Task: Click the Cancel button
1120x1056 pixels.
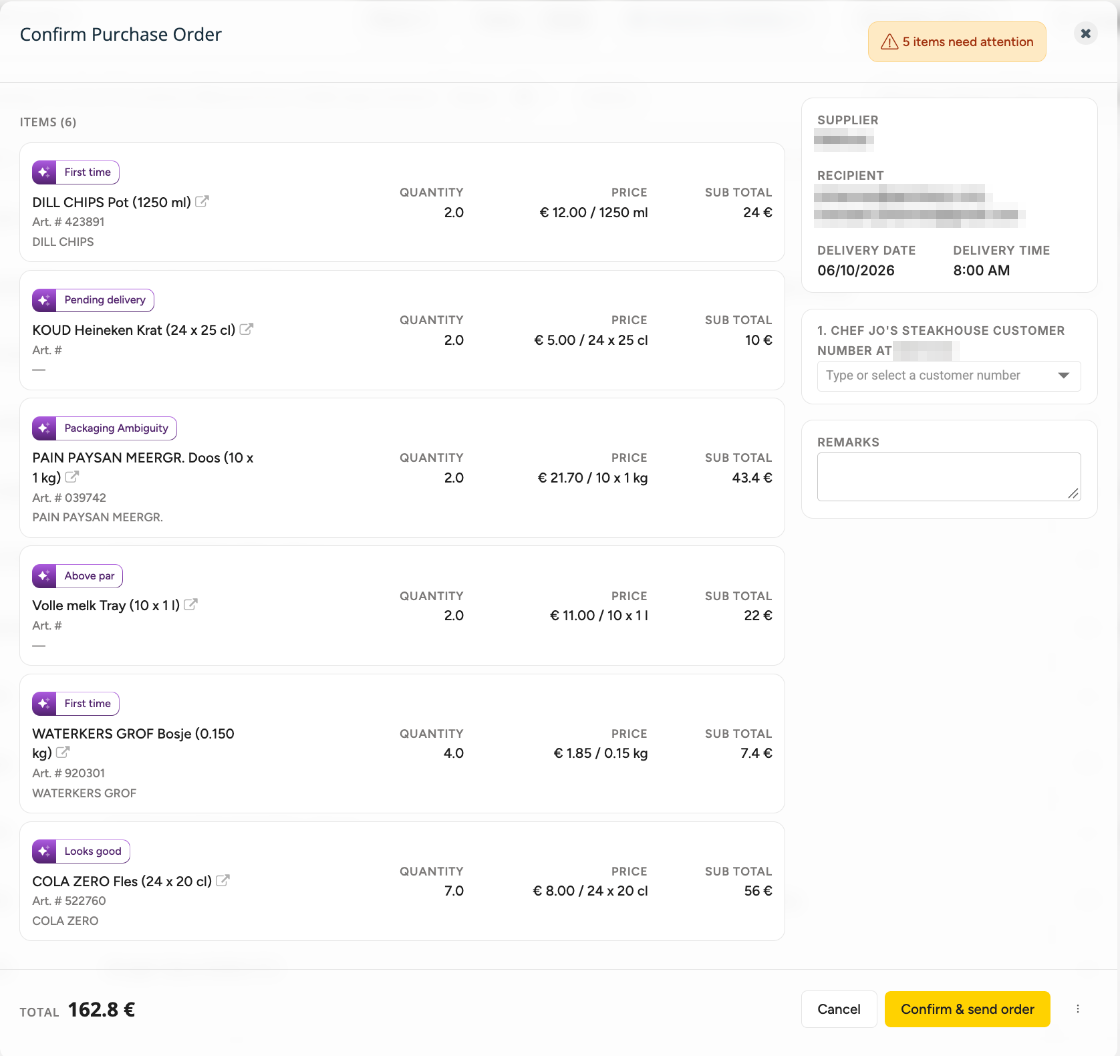Action: 839,1009
